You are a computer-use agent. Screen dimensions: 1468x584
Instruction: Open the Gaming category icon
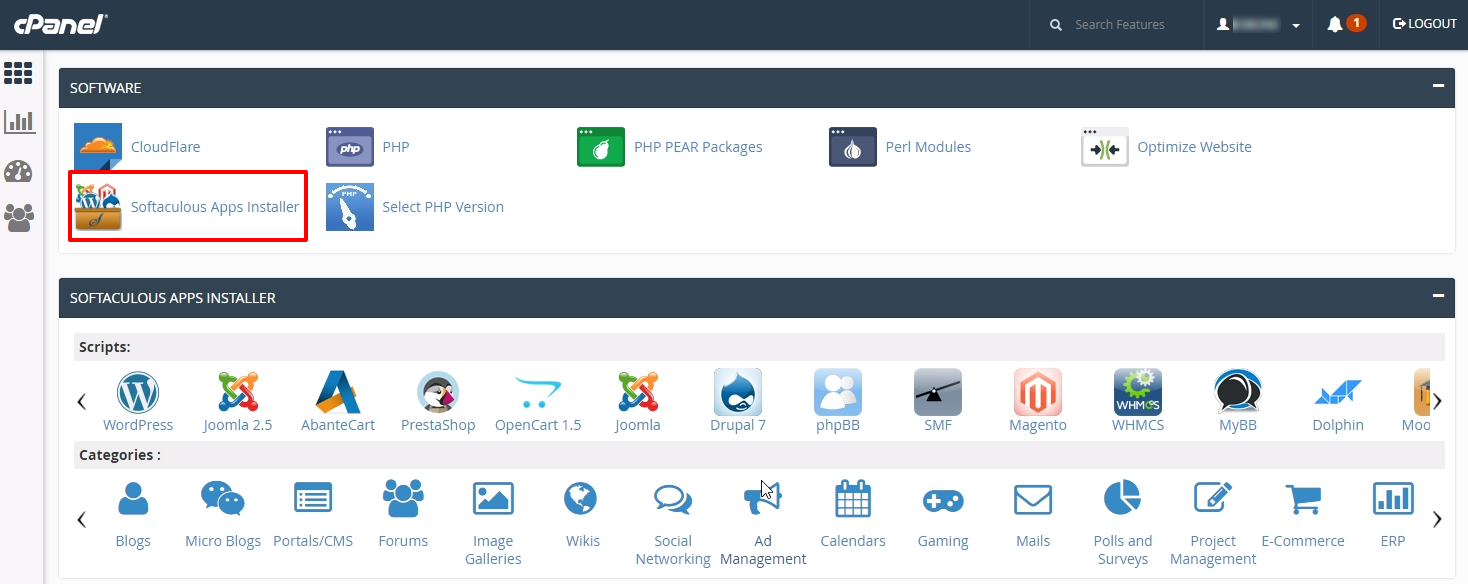(x=943, y=500)
